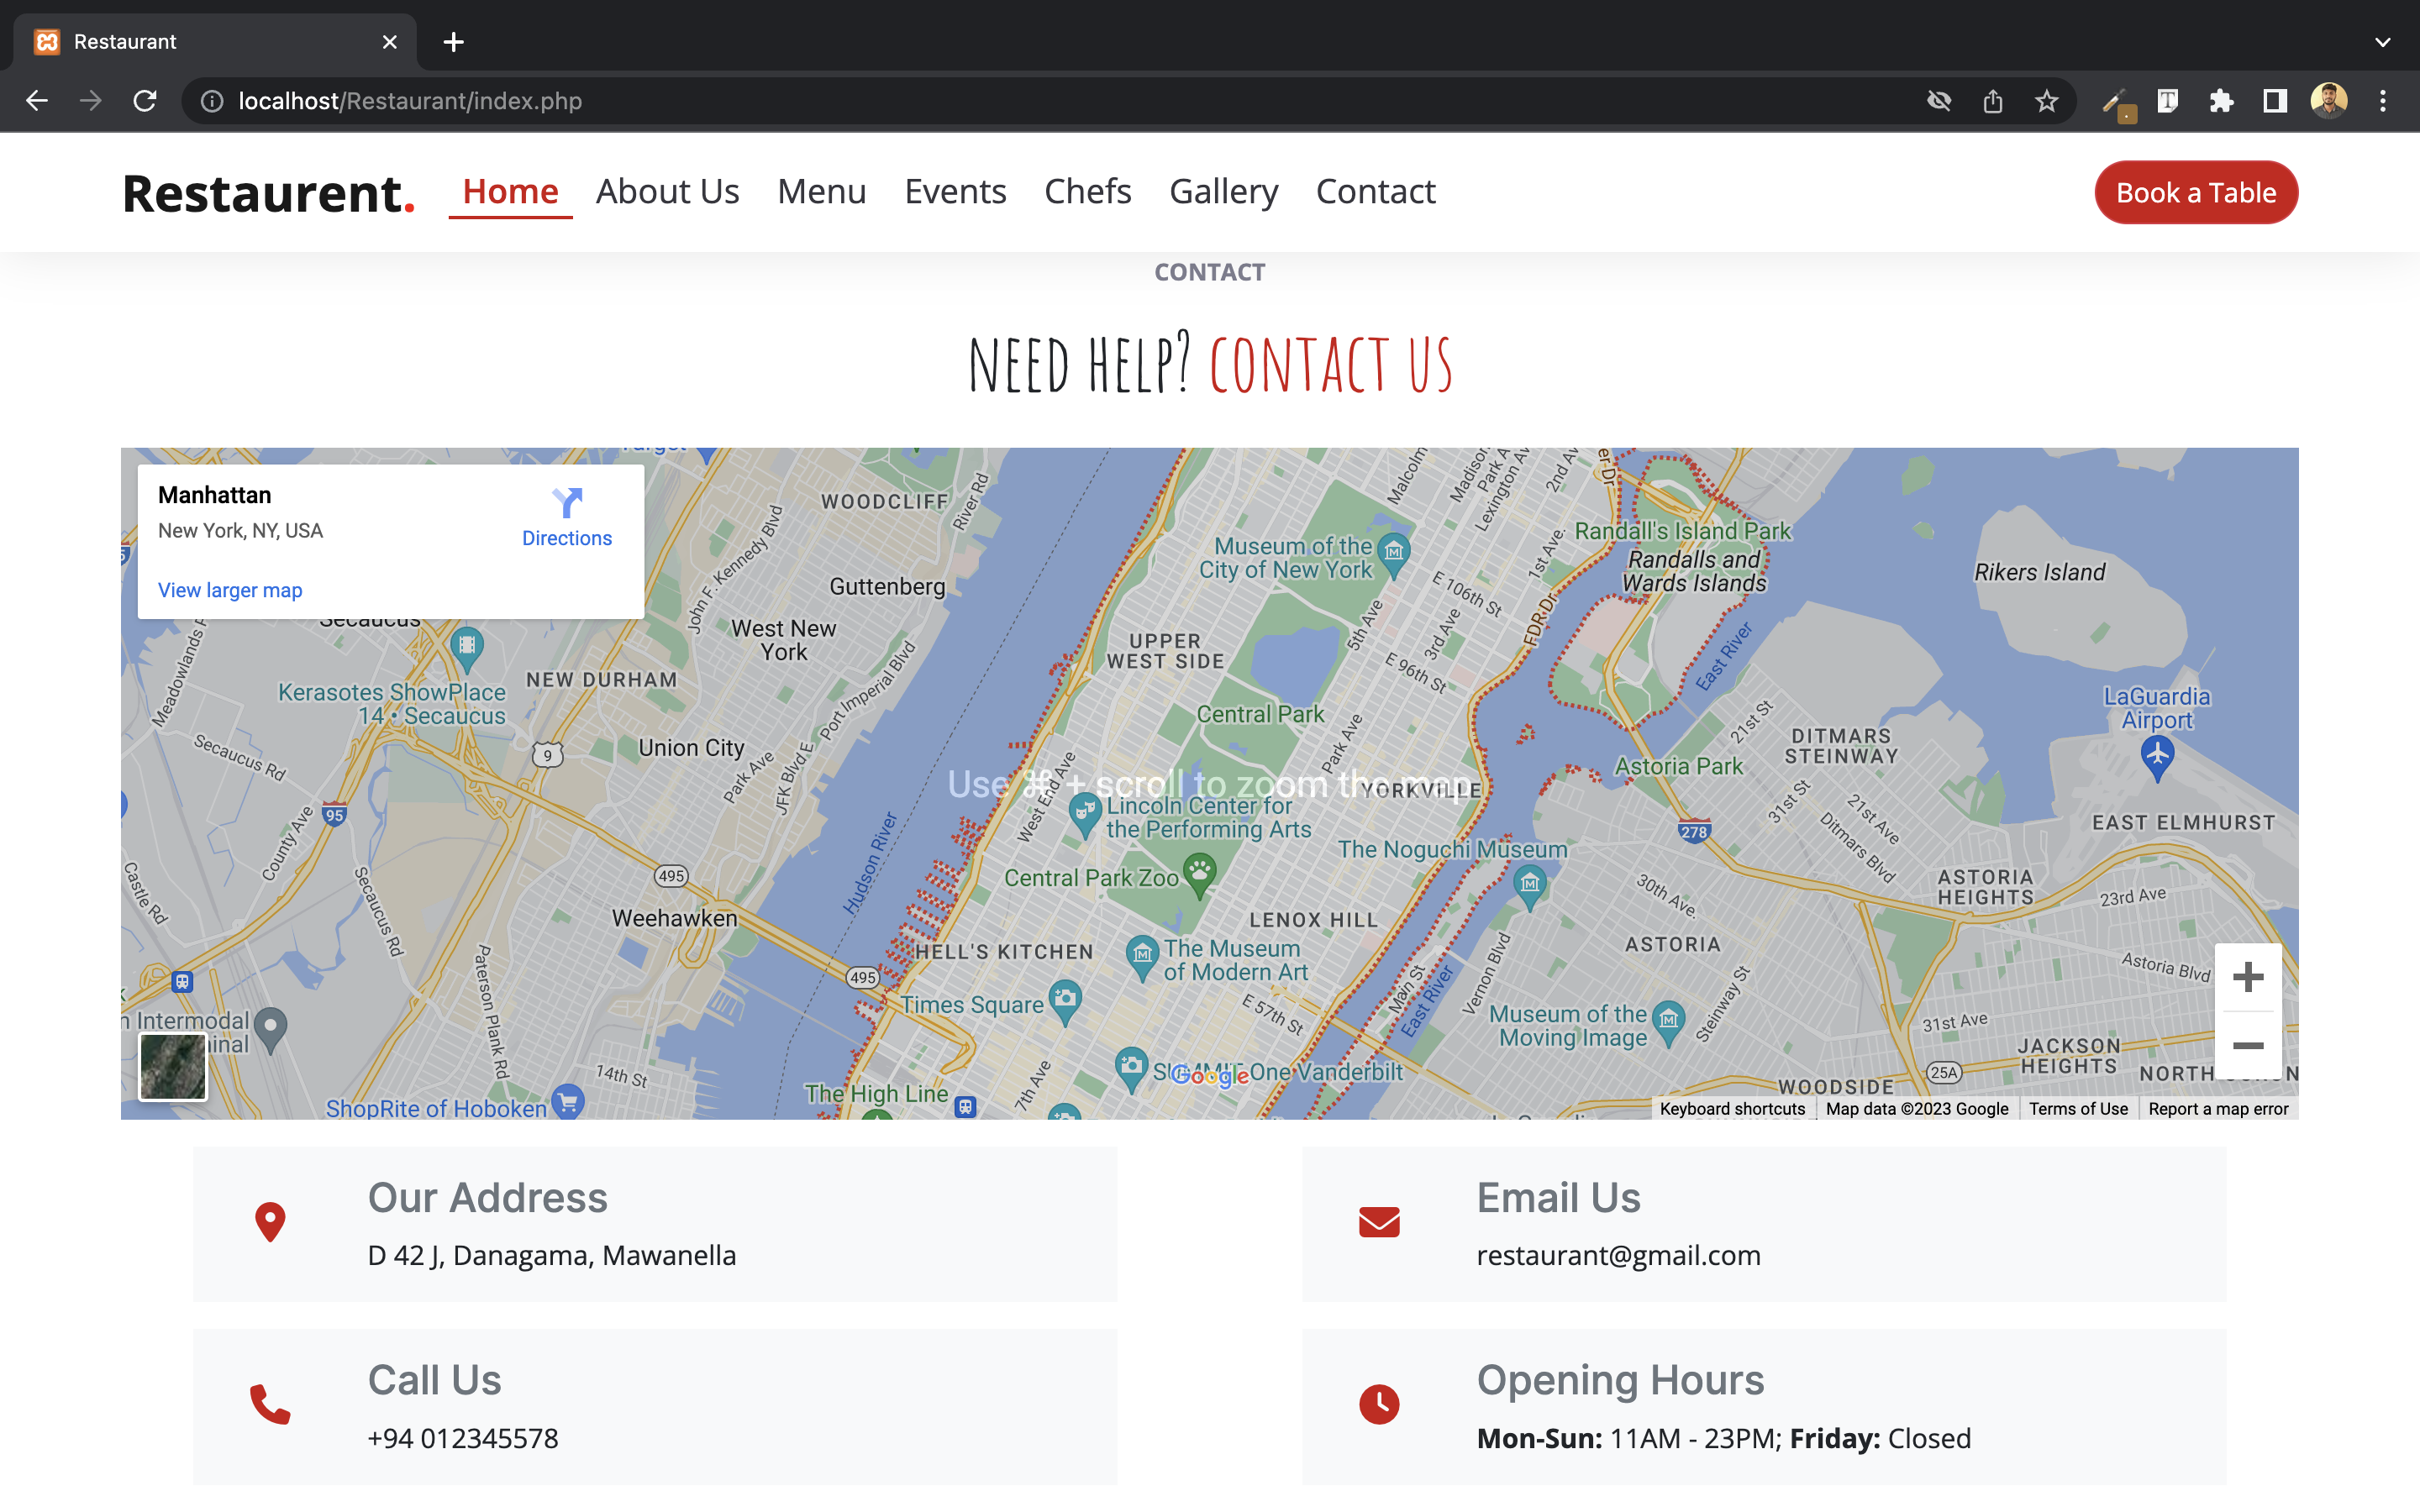
Task: Open the View larger map link
Action: click(229, 590)
